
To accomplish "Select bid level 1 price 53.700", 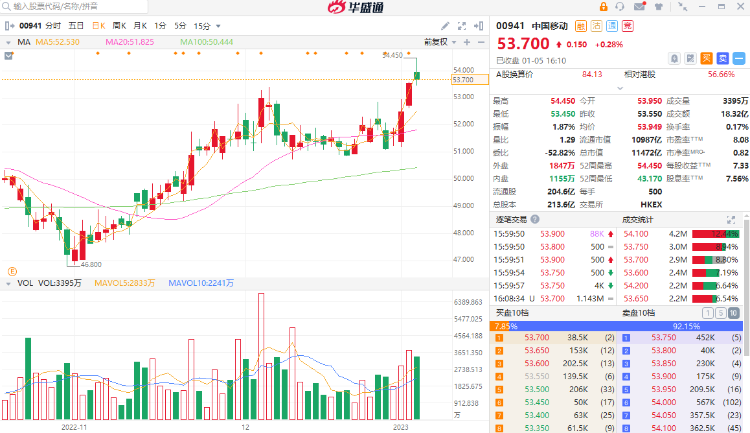I will click(x=537, y=337).
